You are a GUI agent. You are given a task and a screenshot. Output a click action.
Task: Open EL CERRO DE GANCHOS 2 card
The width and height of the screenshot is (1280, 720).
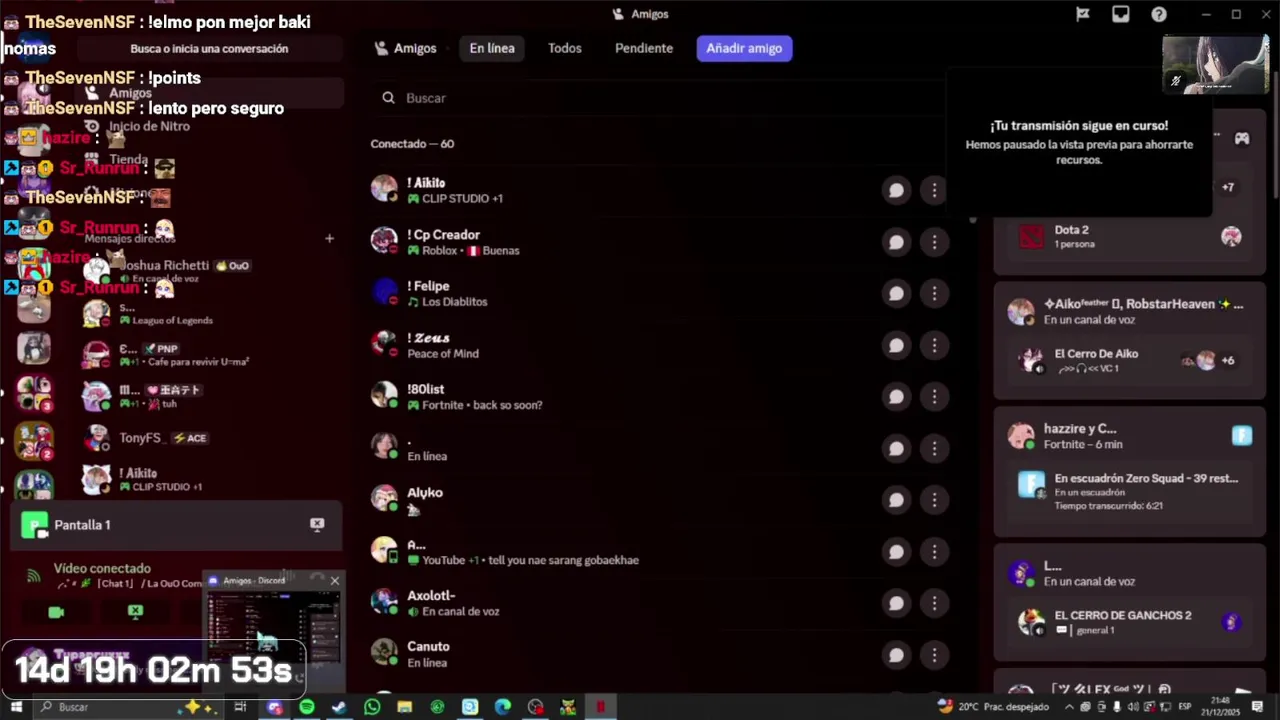(x=1130, y=622)
